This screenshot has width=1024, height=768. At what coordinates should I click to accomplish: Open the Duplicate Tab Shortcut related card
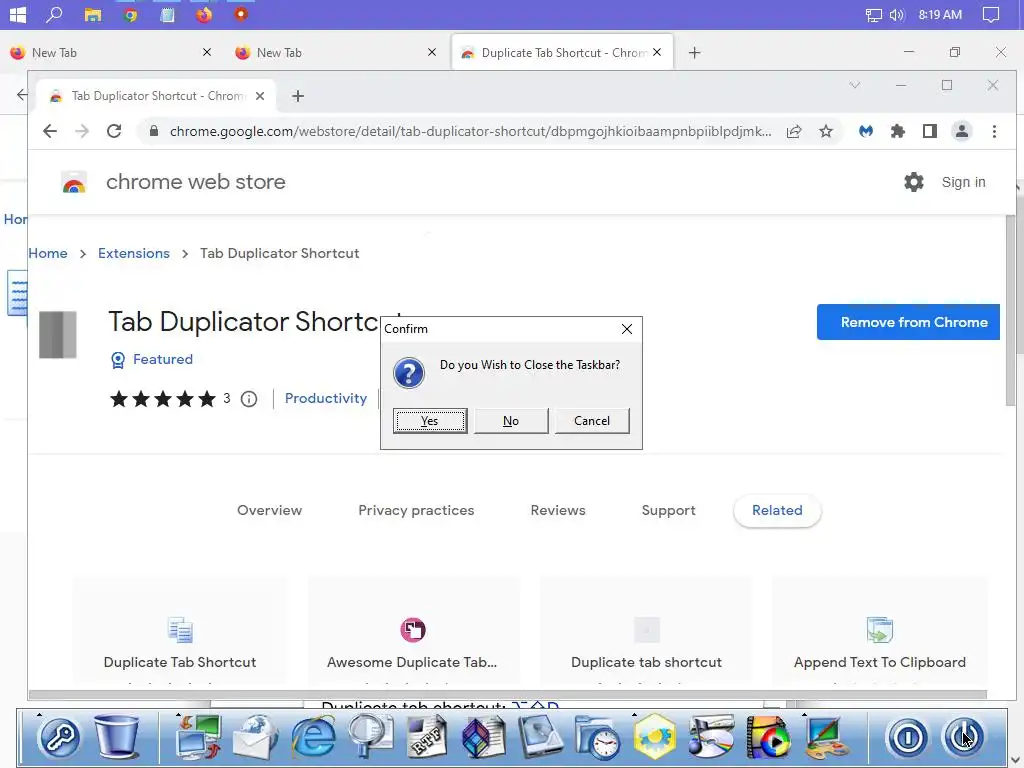[x=180, y=632]
